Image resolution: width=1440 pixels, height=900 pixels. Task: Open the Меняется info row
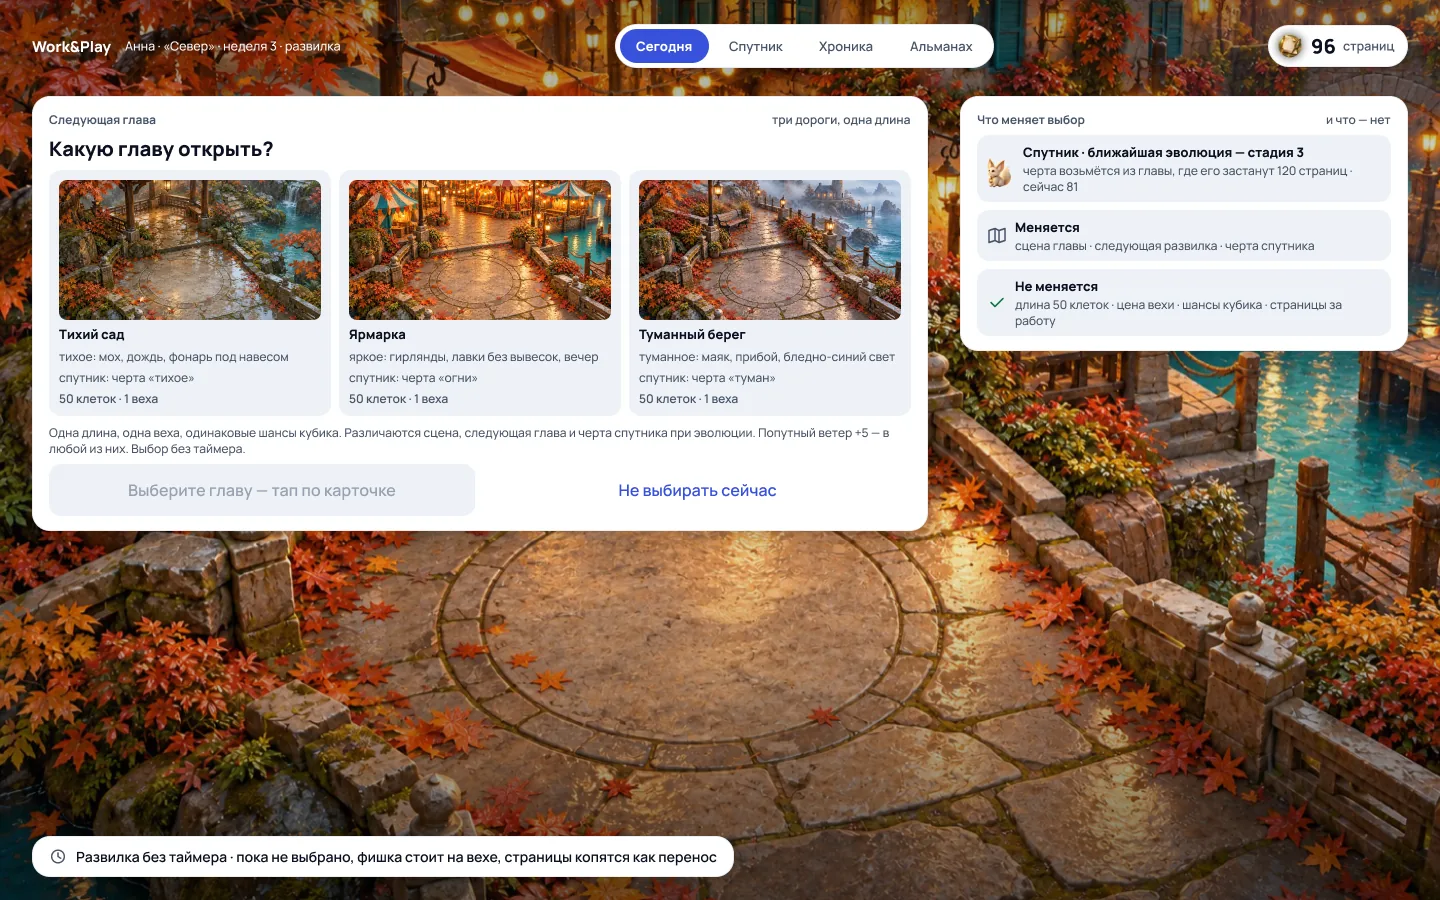pos(1184,236)
